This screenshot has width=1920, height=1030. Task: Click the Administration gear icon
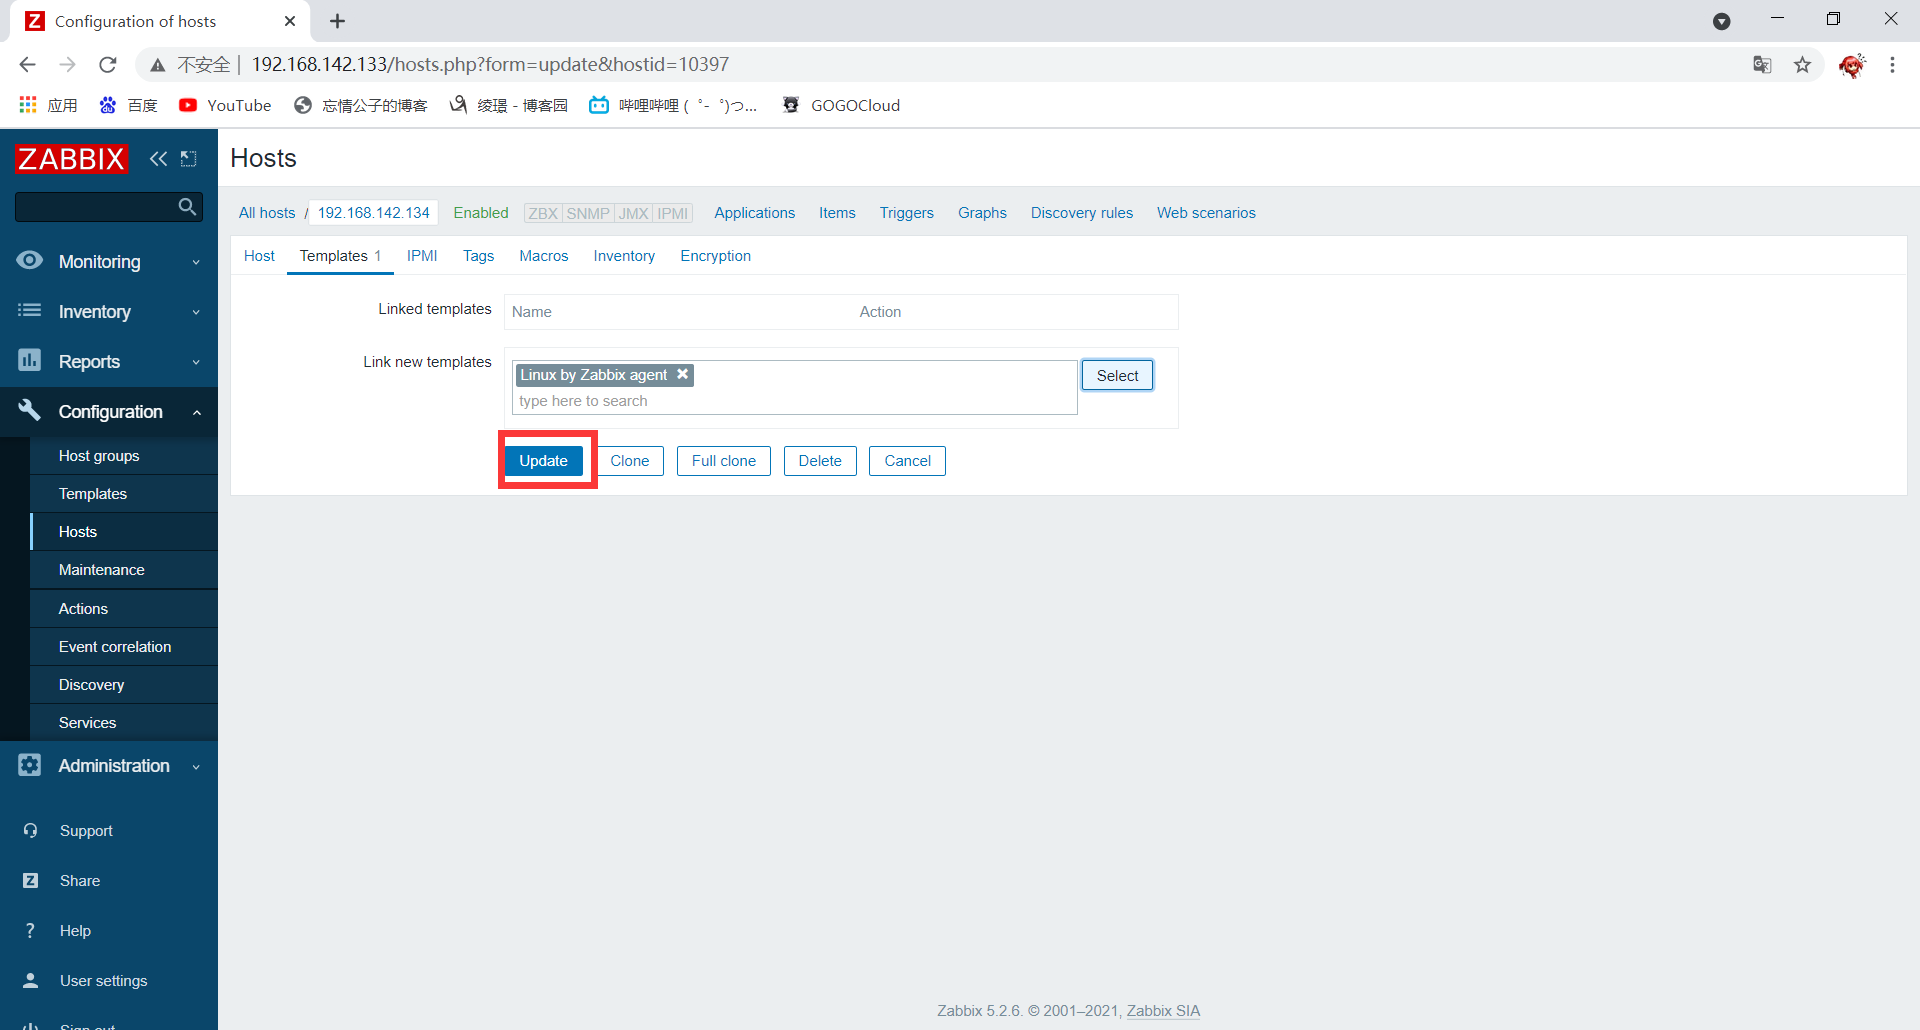point(30,765)
